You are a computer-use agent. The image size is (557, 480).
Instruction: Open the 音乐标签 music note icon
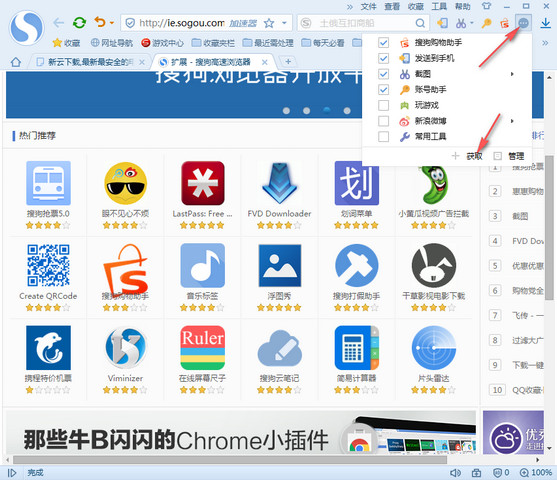(202, 265)
